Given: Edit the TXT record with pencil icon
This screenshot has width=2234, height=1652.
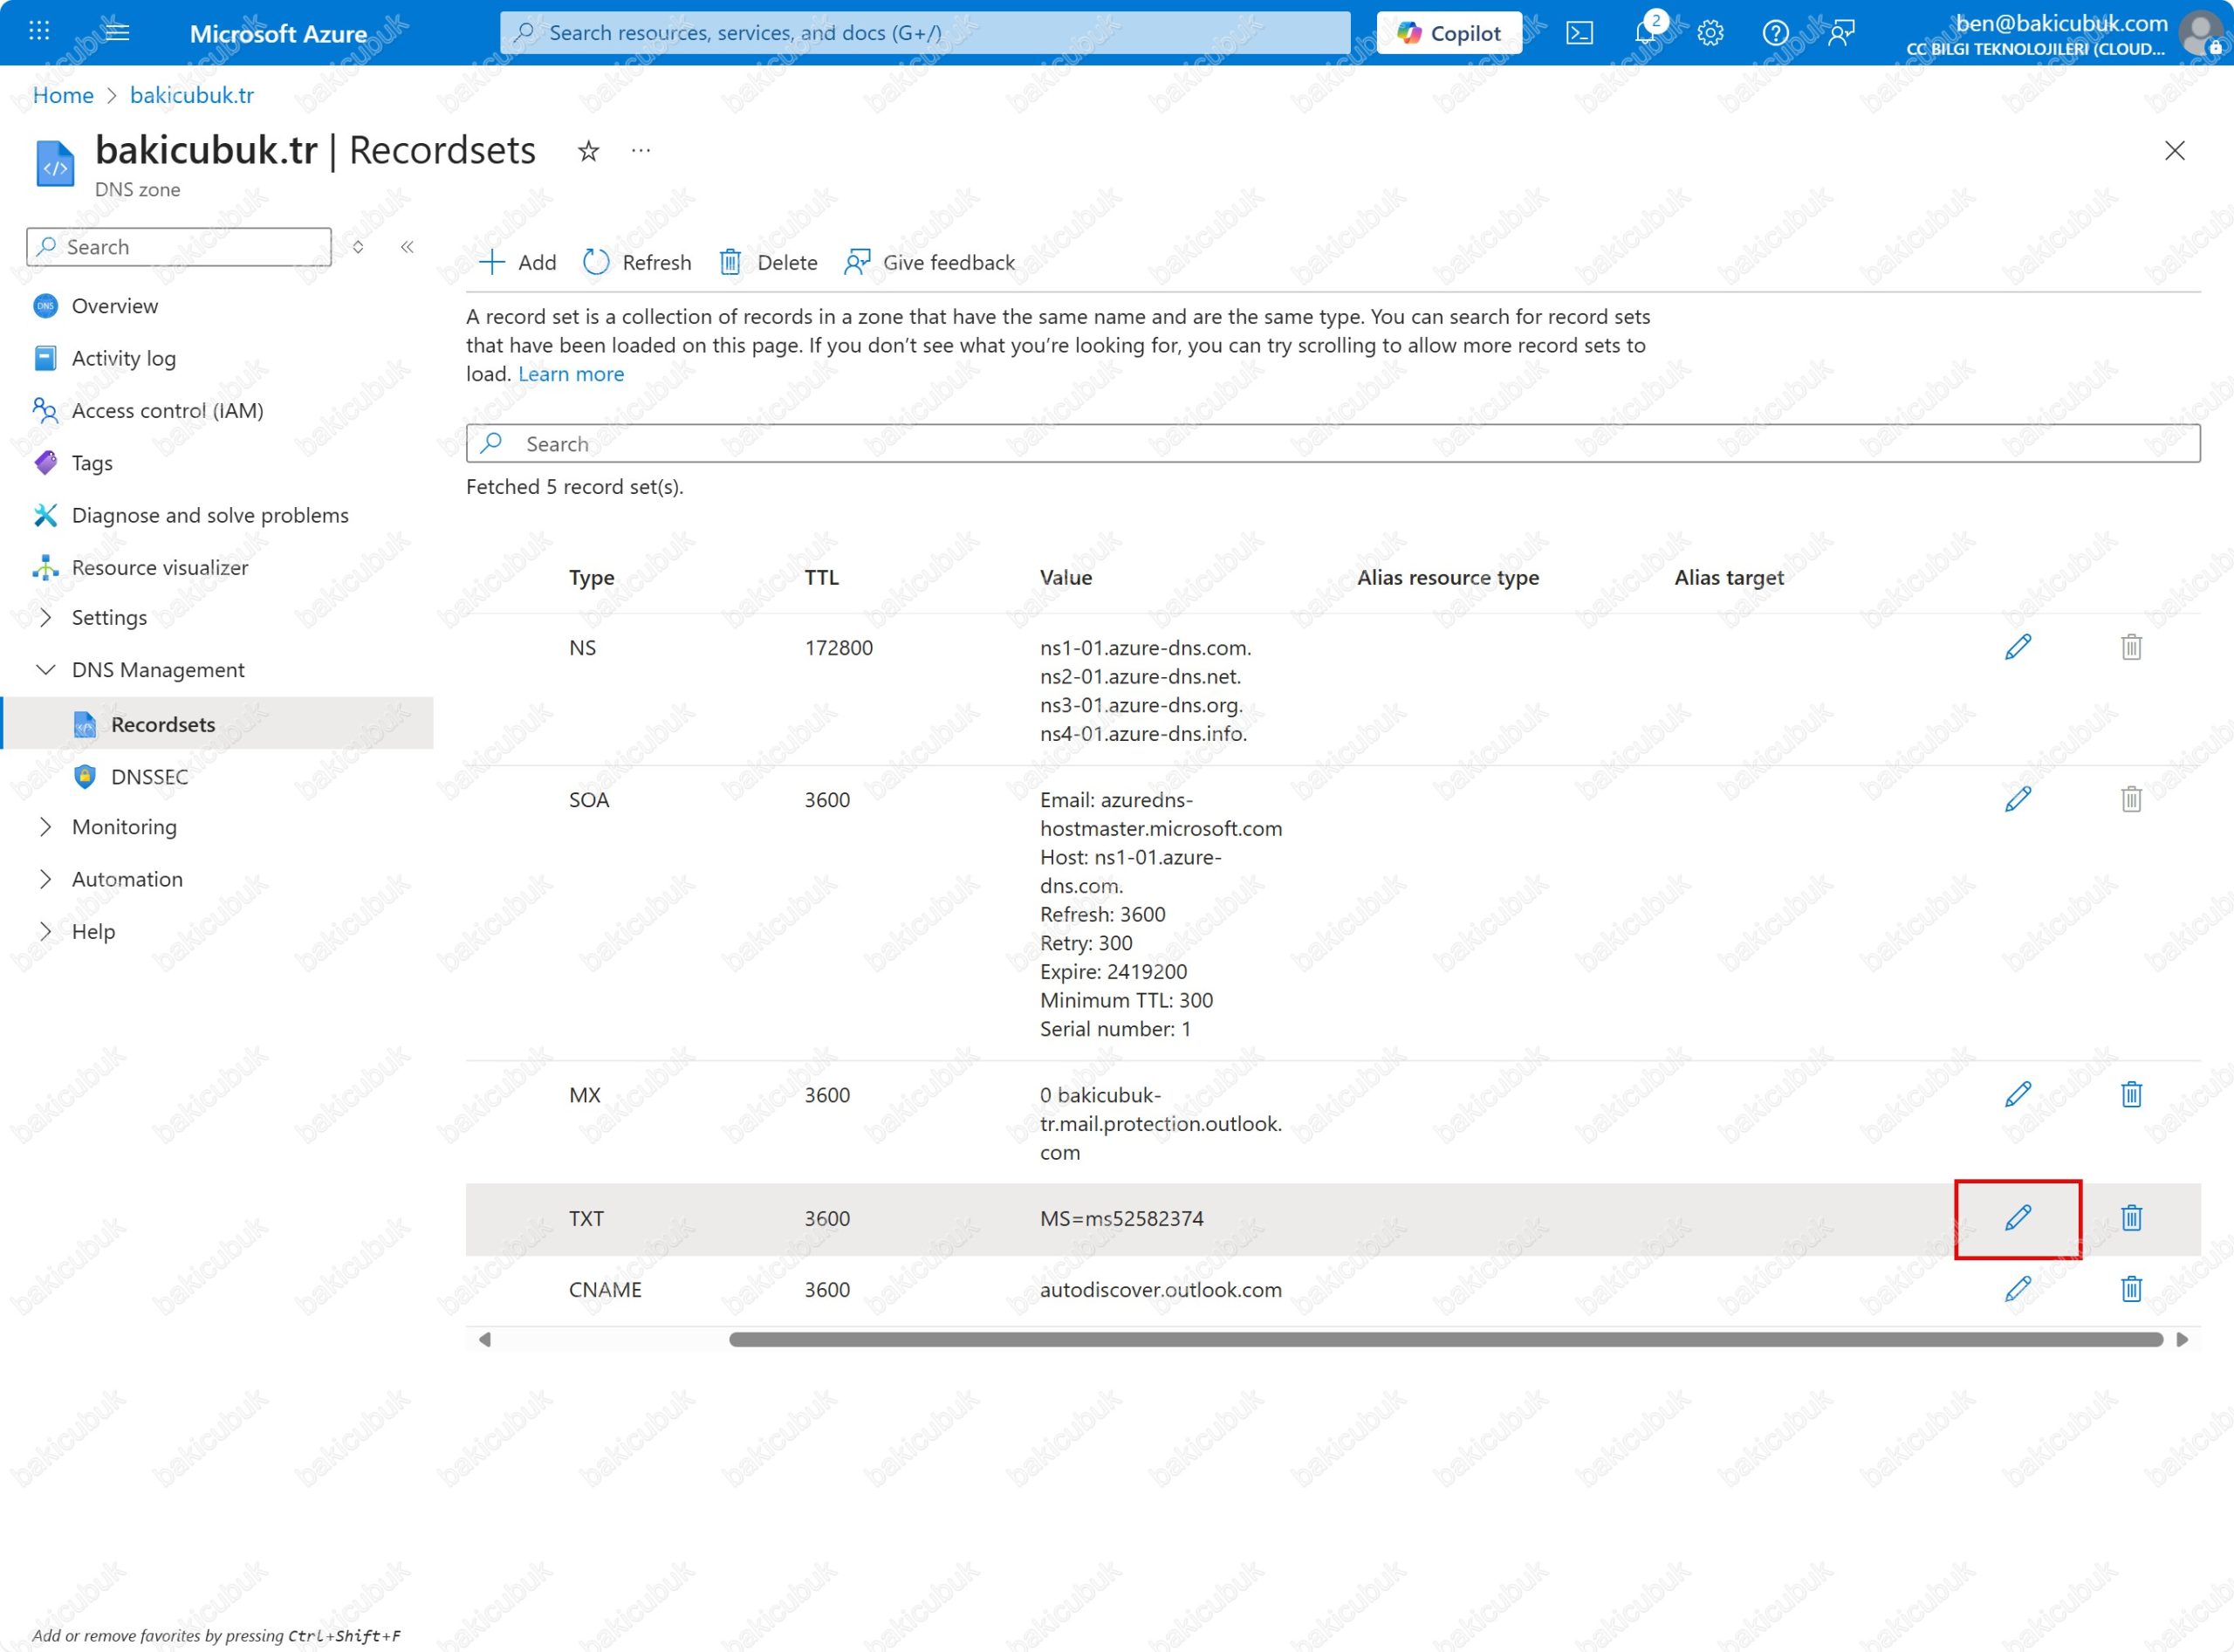Looking at the screenshot, I should pos(2017,1217).
